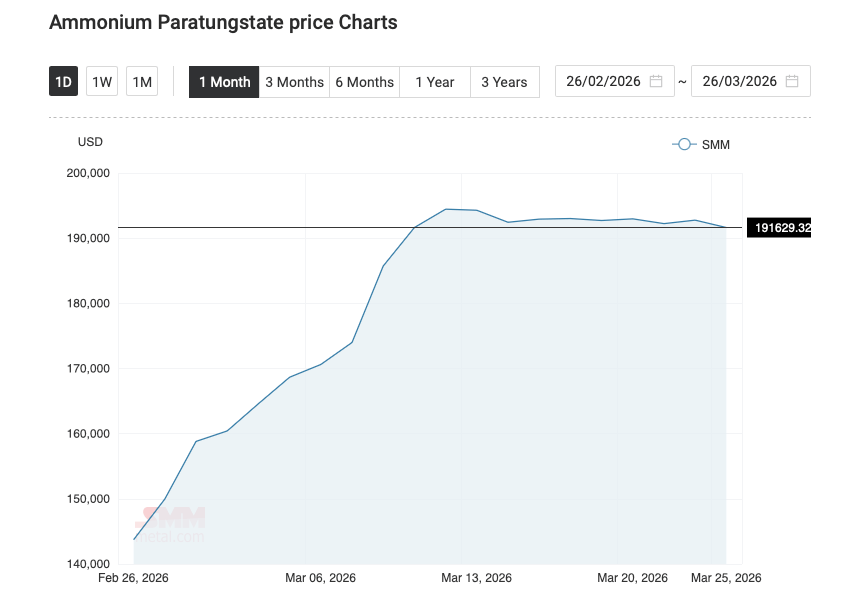Switch to 1 Year range

pos(435,82)
